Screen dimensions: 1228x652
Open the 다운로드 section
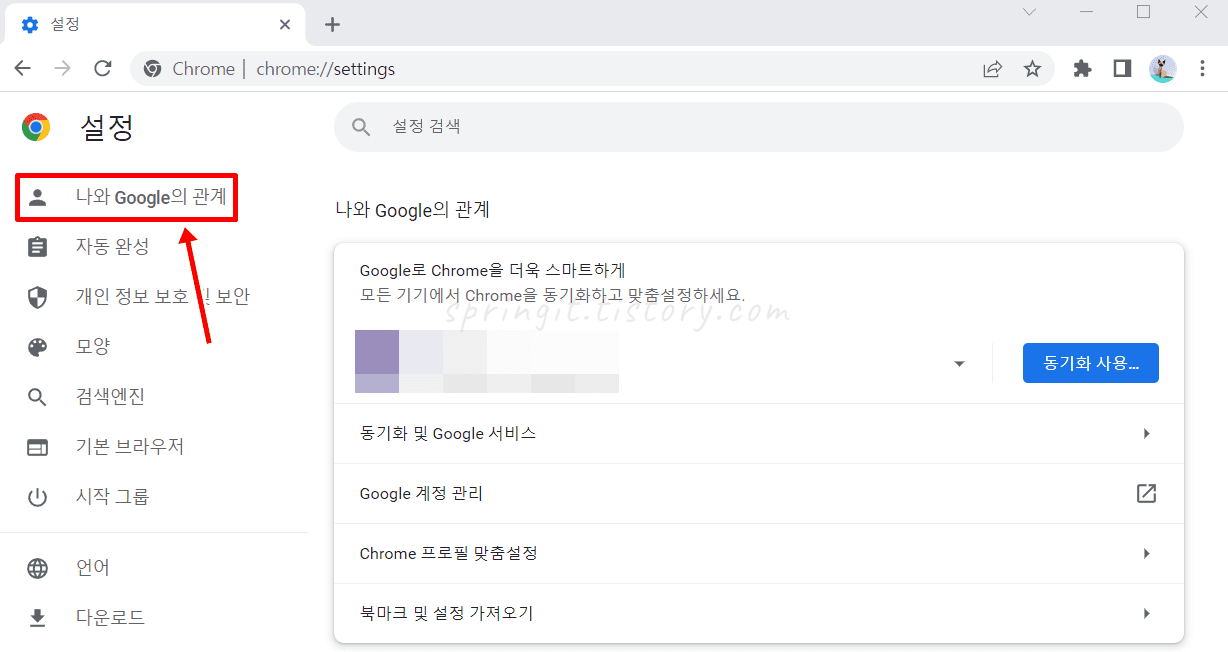coord(110,618)
